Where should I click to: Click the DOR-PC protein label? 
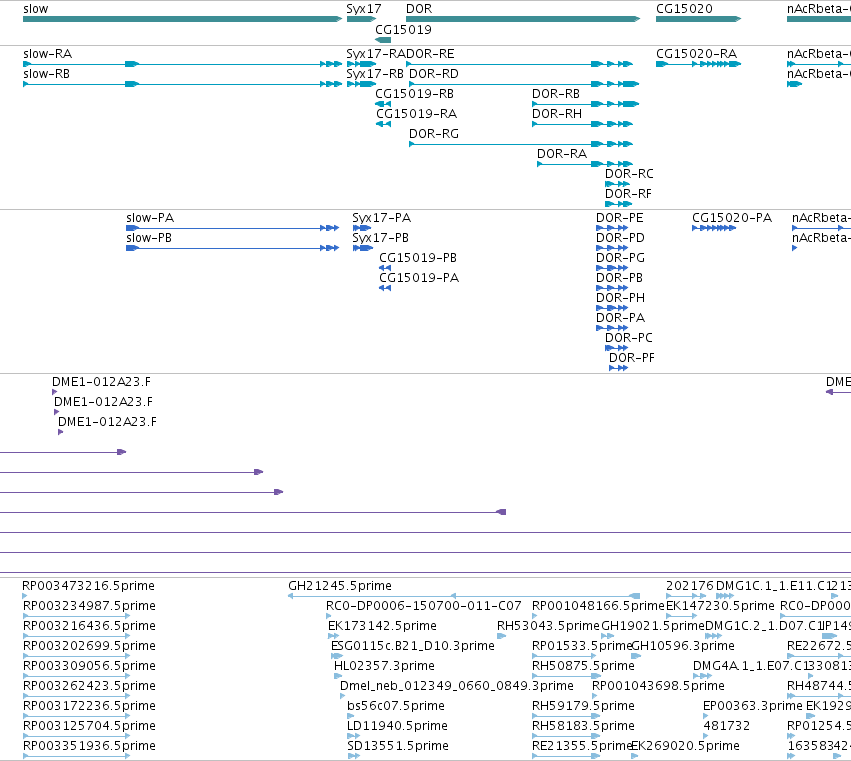click(629, 338)
